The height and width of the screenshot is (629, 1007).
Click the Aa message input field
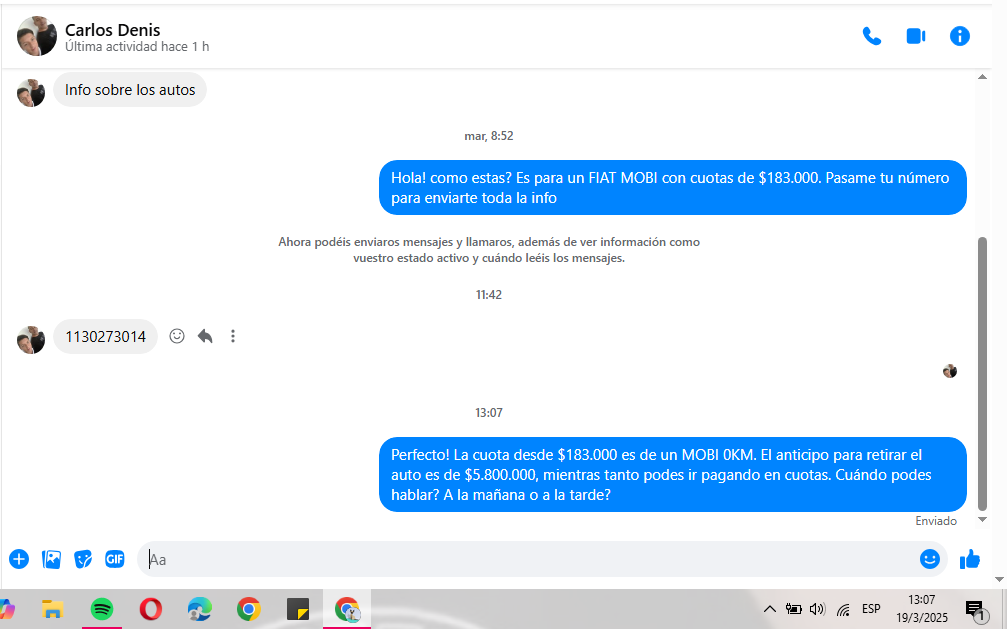tap(527, 559)
